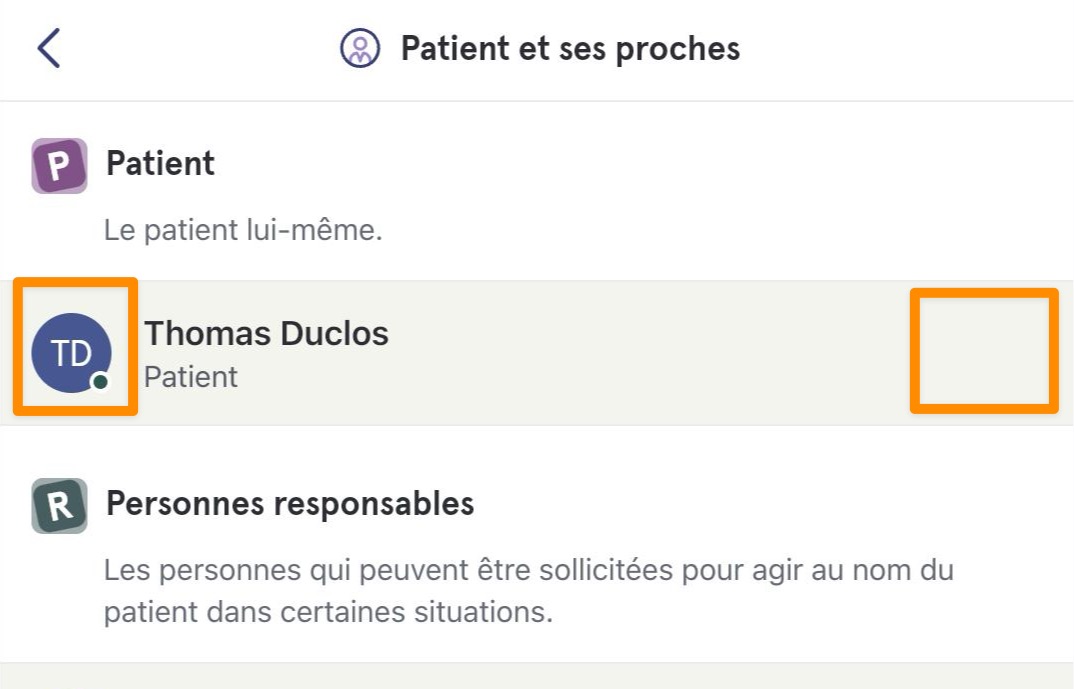Click the grey strip below Personnes responsables

pyautogui.click(x=537, y=675)
